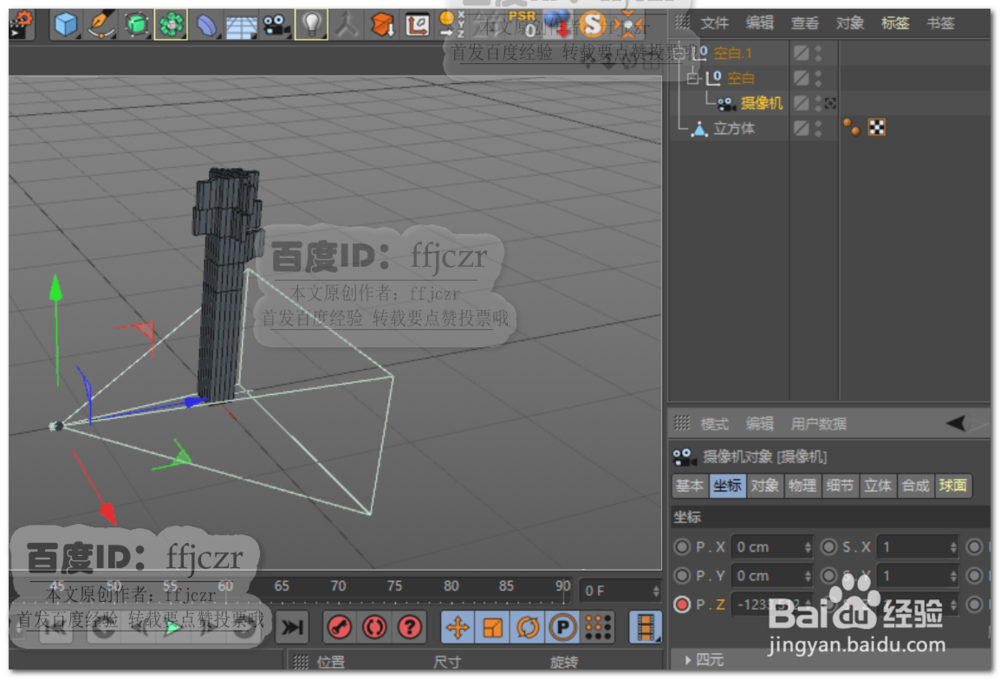The image size is (1000, 679).
Task: Toggle scale keyframe recording
Action: (492, 628)
